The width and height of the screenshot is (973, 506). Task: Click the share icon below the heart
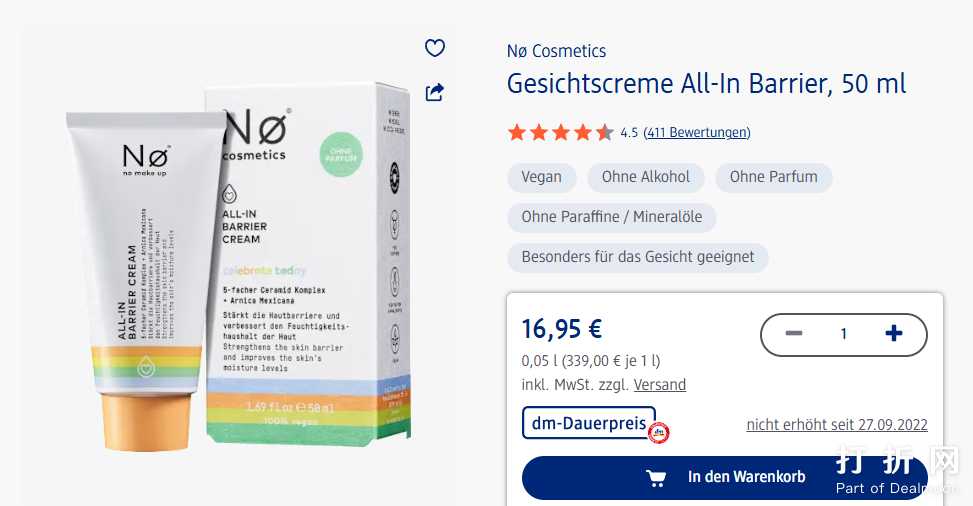(434, 92)
